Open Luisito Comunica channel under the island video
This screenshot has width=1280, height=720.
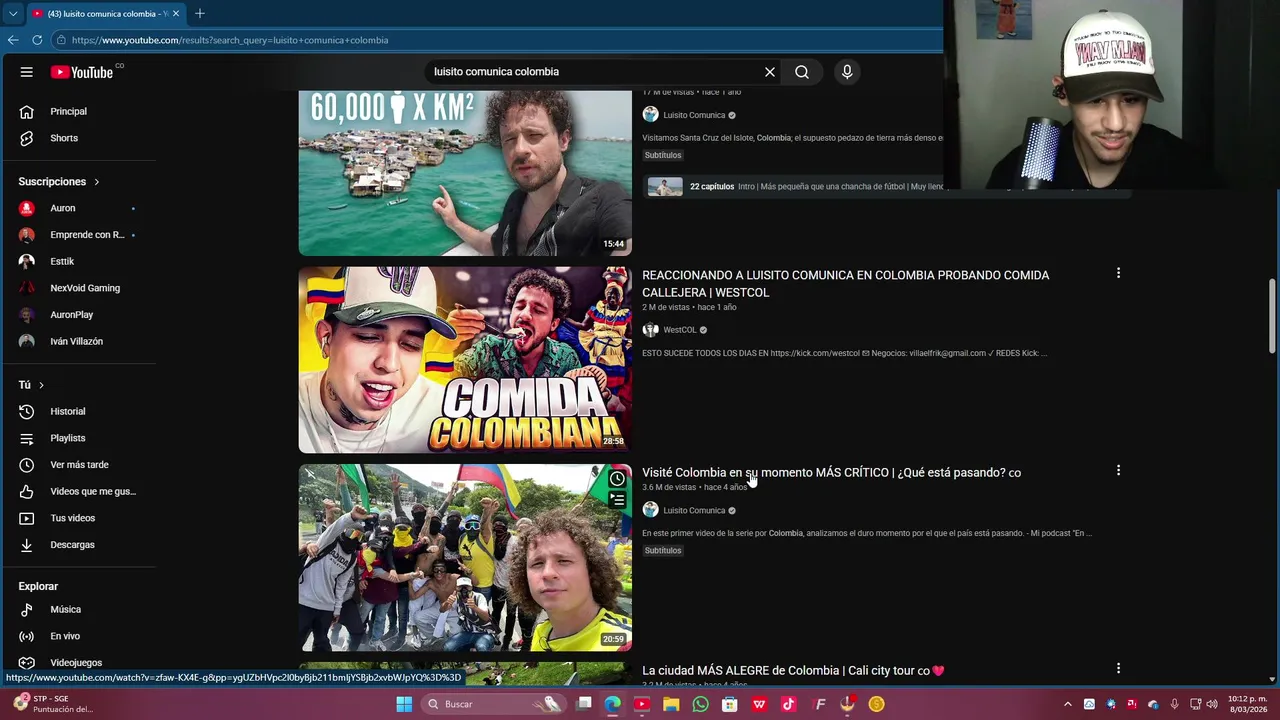694,115
